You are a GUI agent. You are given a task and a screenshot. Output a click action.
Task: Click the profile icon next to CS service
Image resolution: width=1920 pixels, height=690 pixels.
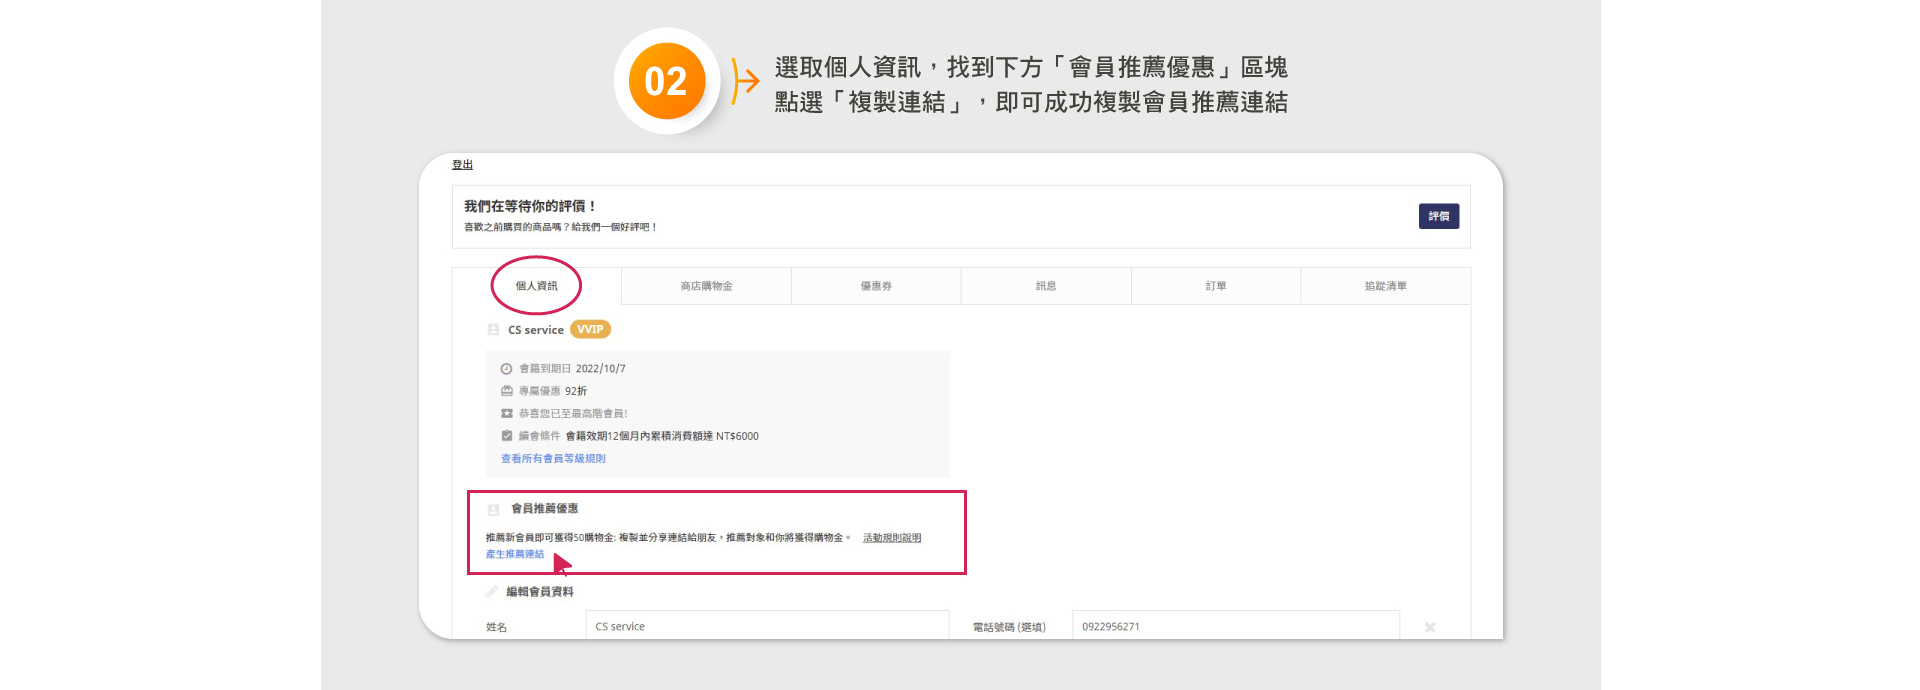[x=493, y=330]
